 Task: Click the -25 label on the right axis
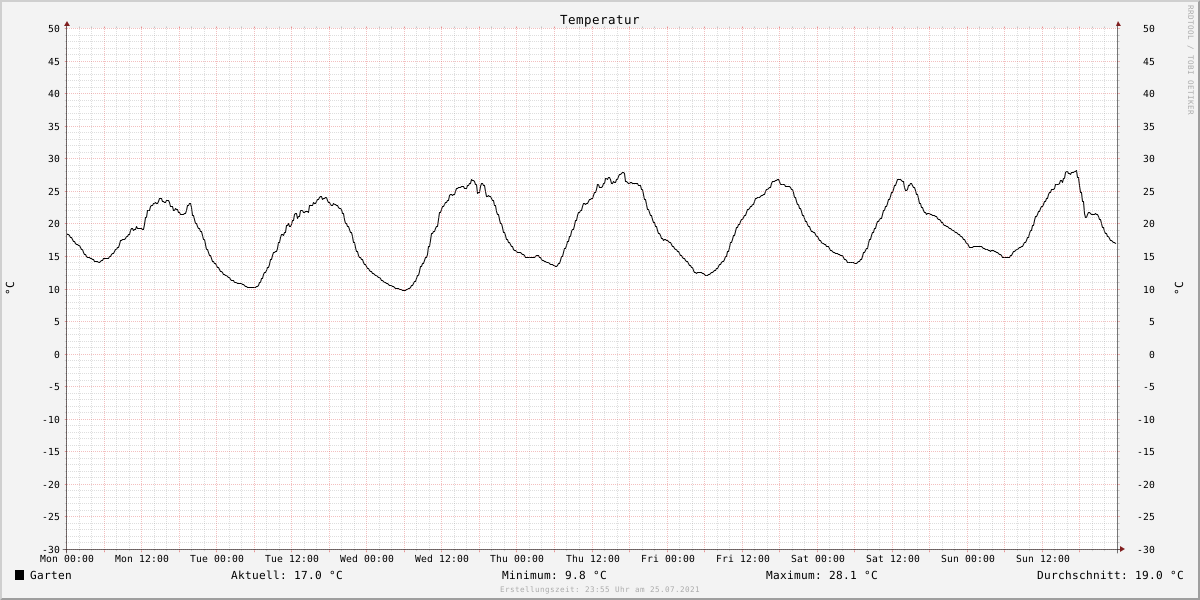[1146, 517]
